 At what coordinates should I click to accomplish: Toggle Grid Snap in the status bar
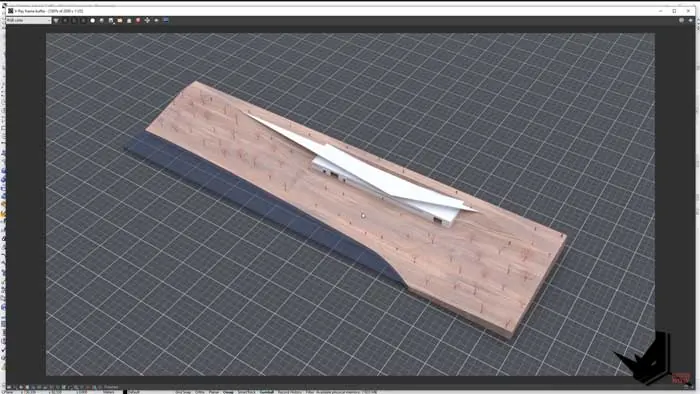coord(183,392)
